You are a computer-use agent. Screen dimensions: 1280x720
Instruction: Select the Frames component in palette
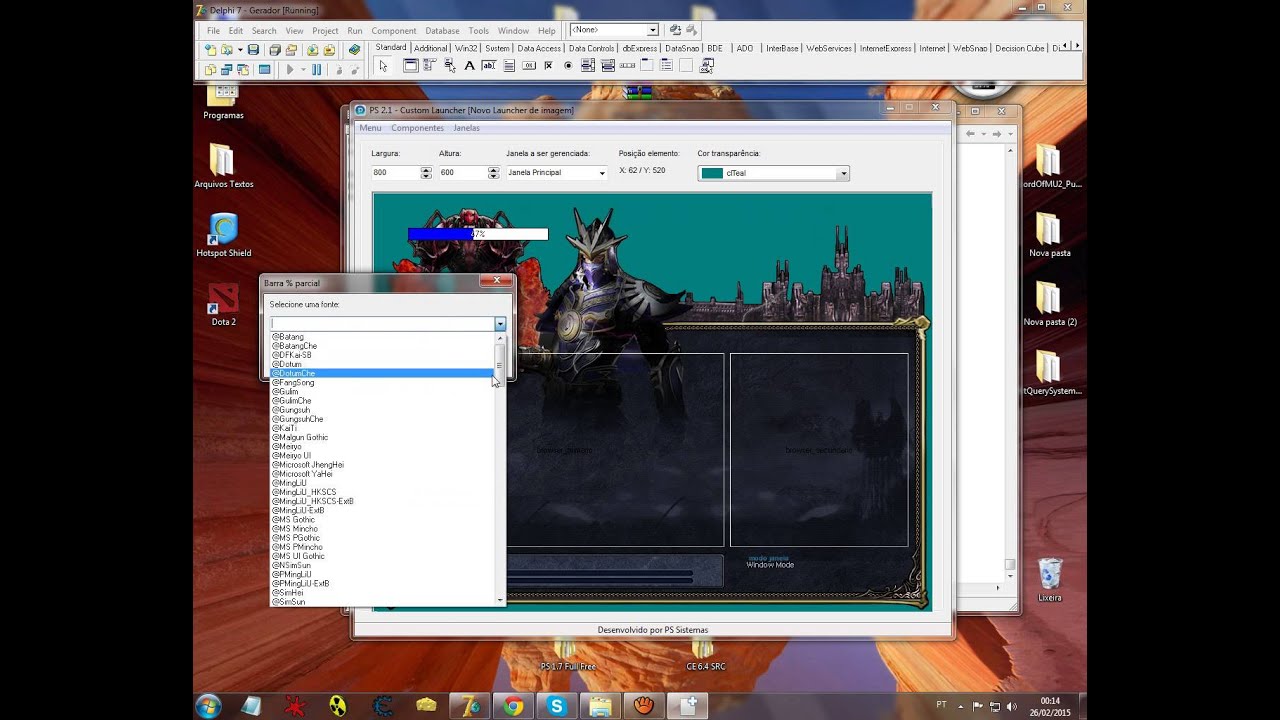click(410, 65)
